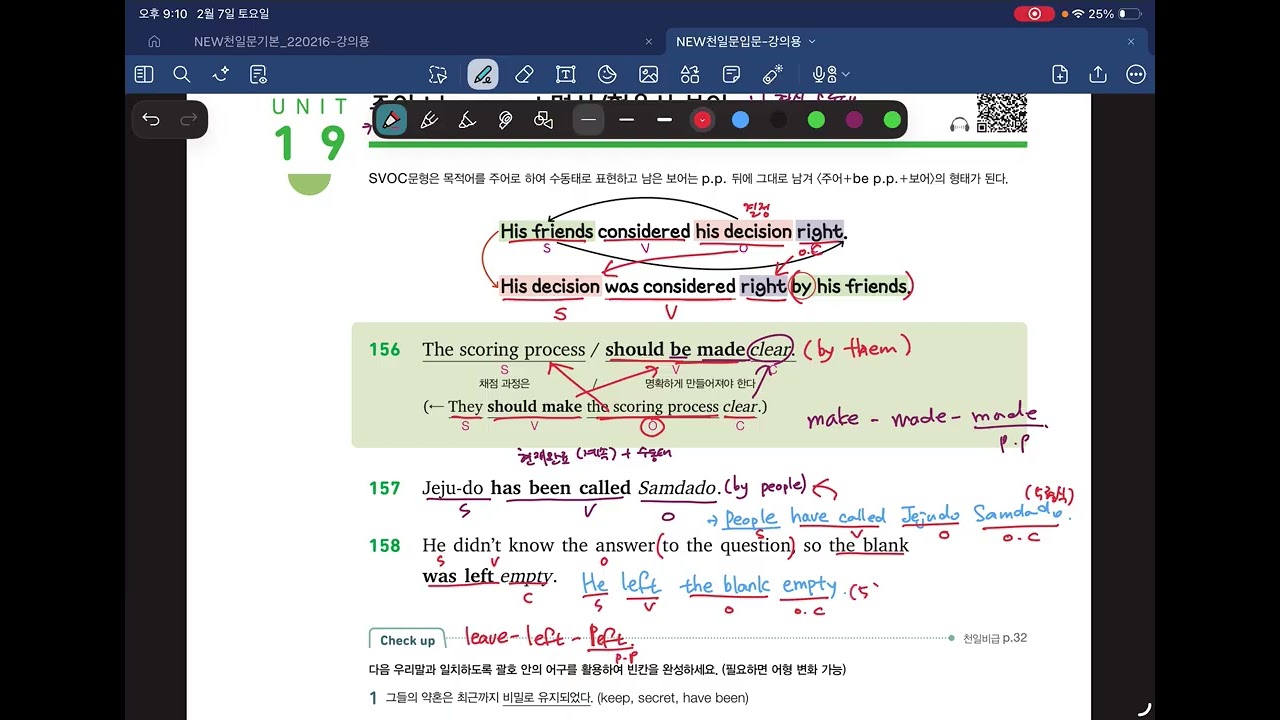Go to the home library
This screenshot has height=720, width=1280.
coord(154,42)
